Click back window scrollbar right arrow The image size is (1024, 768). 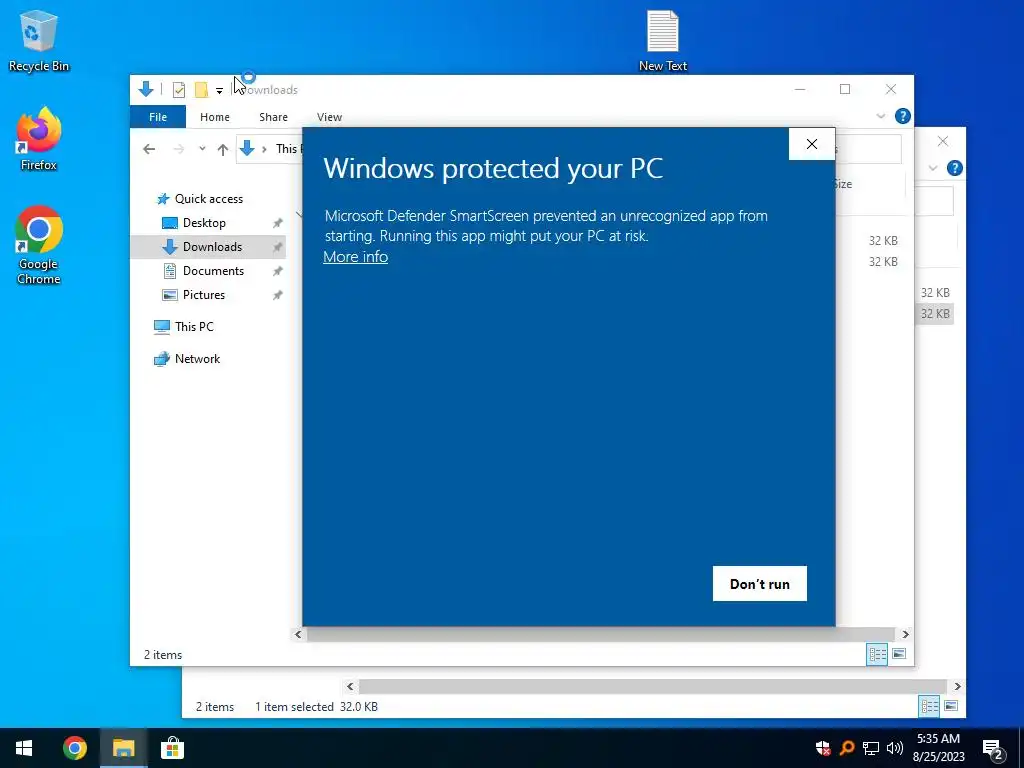point(957,686)
